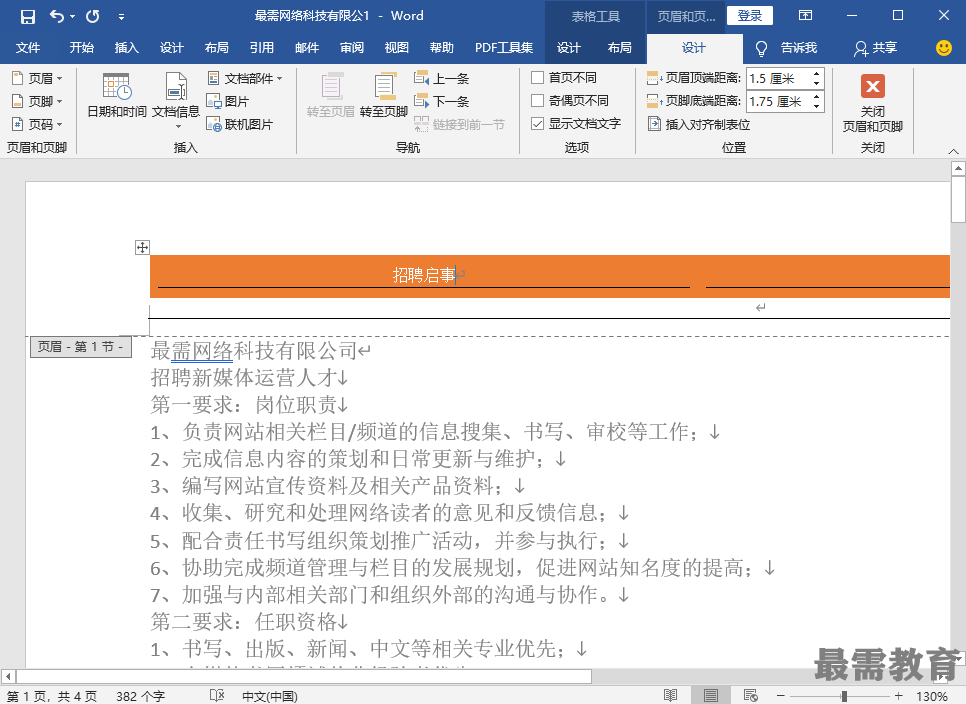966x704 pixels.
Task: Click the zoom out minus button
Action: pos(781,696)
